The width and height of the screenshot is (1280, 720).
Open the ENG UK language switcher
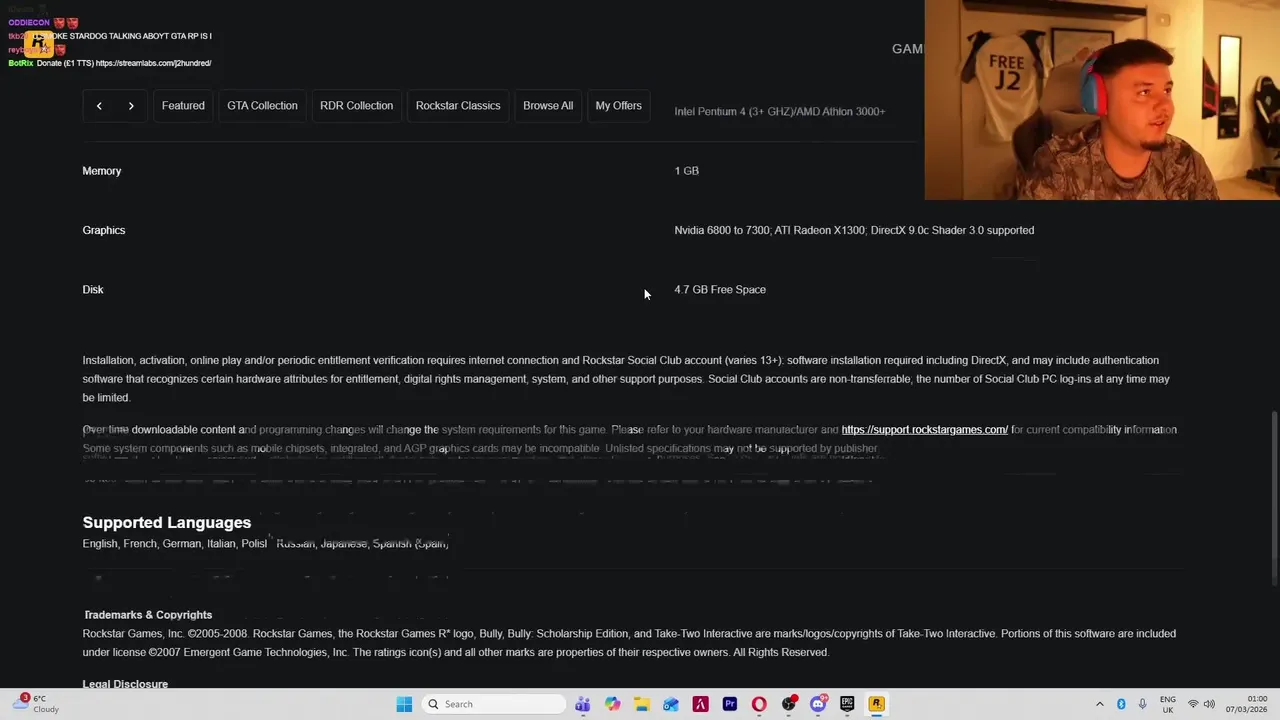point(1168,704)
